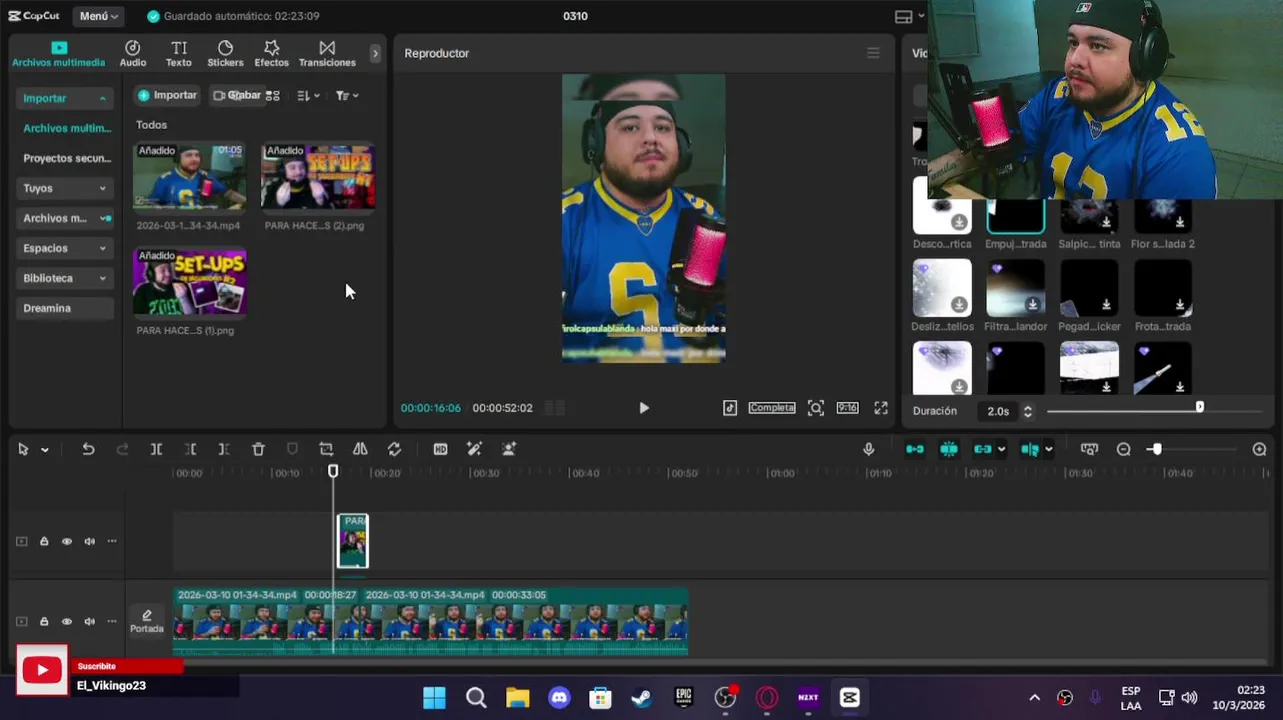The width and height of the screenshot is (1283, 720).
Task: Click the Grabar record button
Action: [x=238, y=95]
